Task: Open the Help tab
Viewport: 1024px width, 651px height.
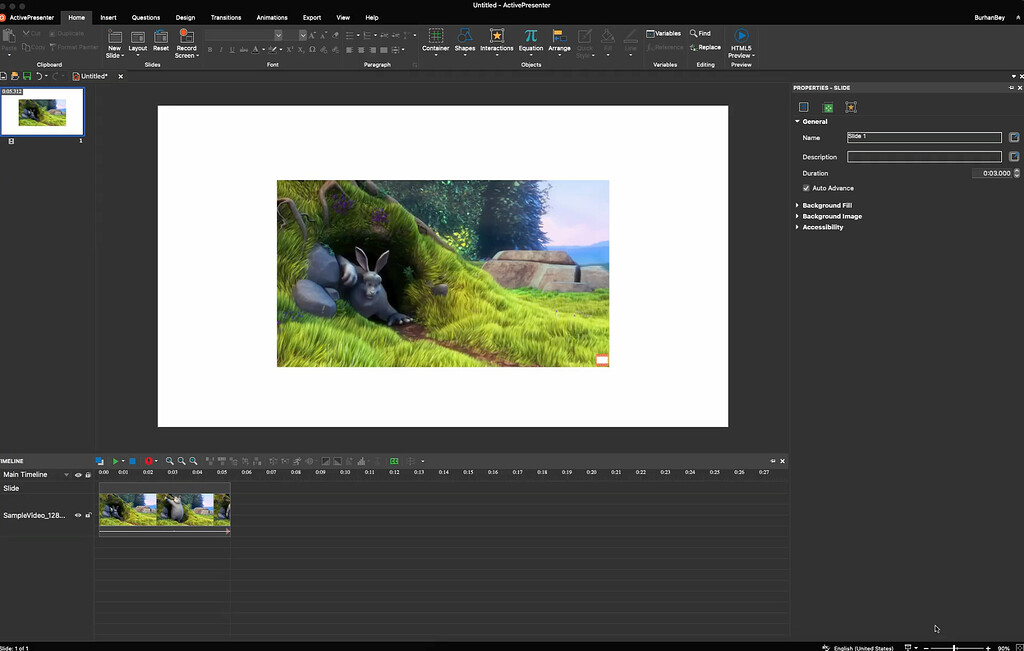Action: (372, 18)
